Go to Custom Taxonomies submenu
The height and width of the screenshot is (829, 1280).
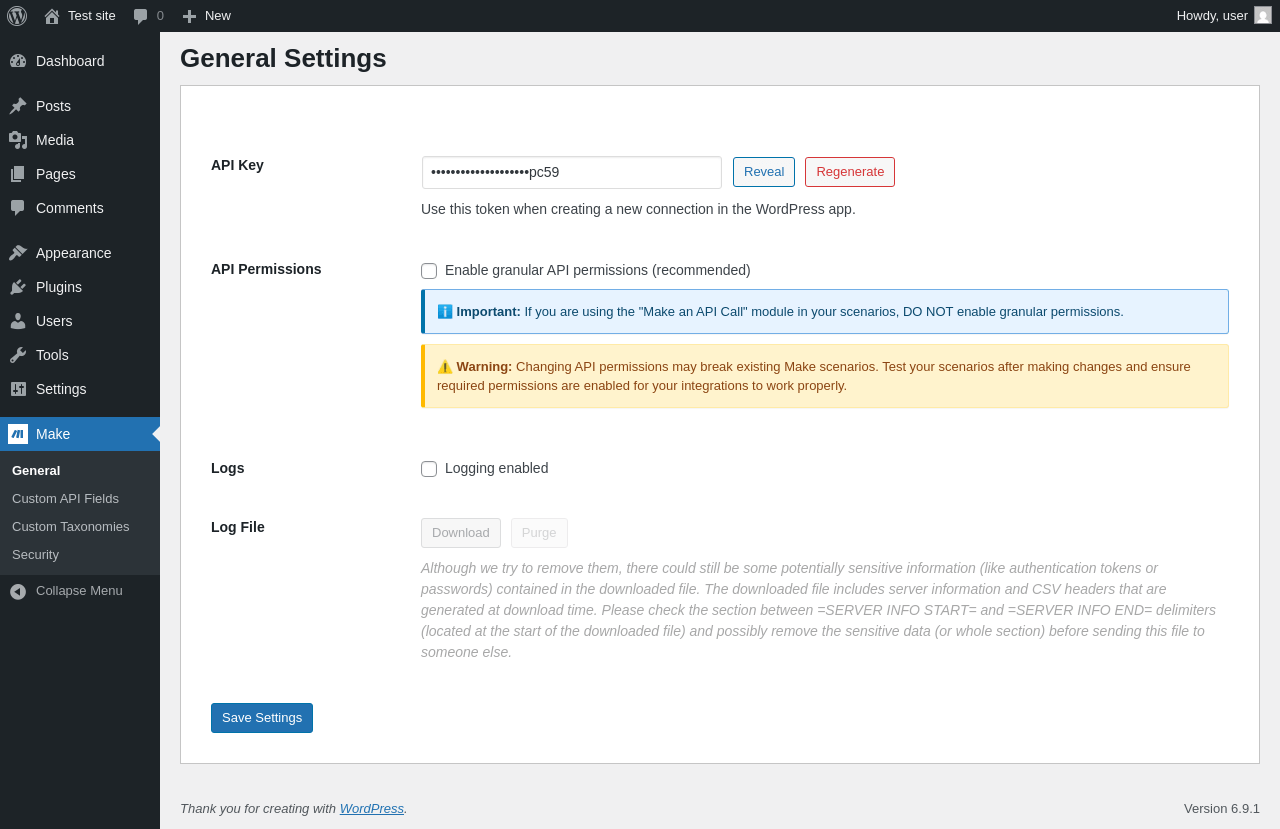[x=70, y=526]
